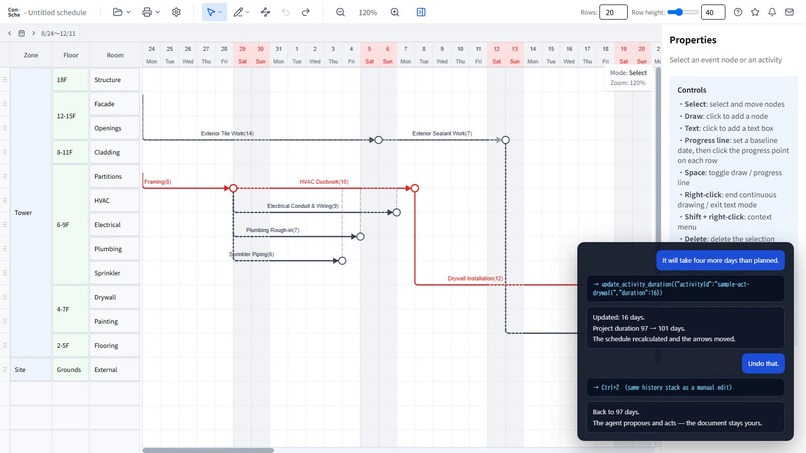Click the drag handle of External row
806x453 pixels.
[x=5, y=370]
